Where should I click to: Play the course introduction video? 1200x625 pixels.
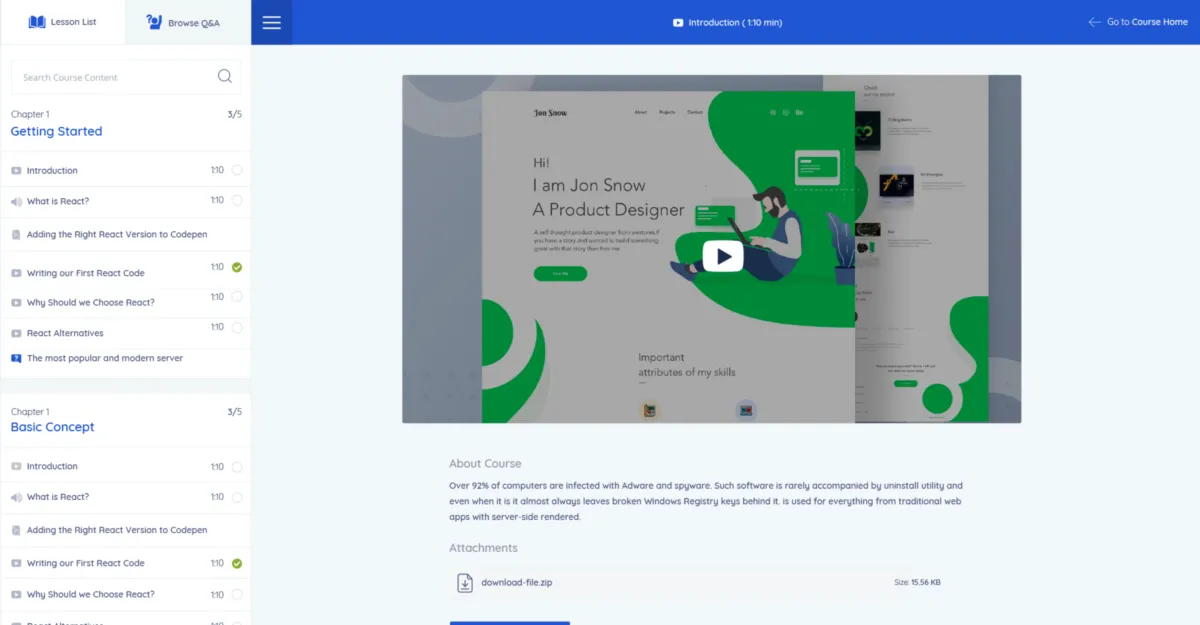tap(722, 256)
